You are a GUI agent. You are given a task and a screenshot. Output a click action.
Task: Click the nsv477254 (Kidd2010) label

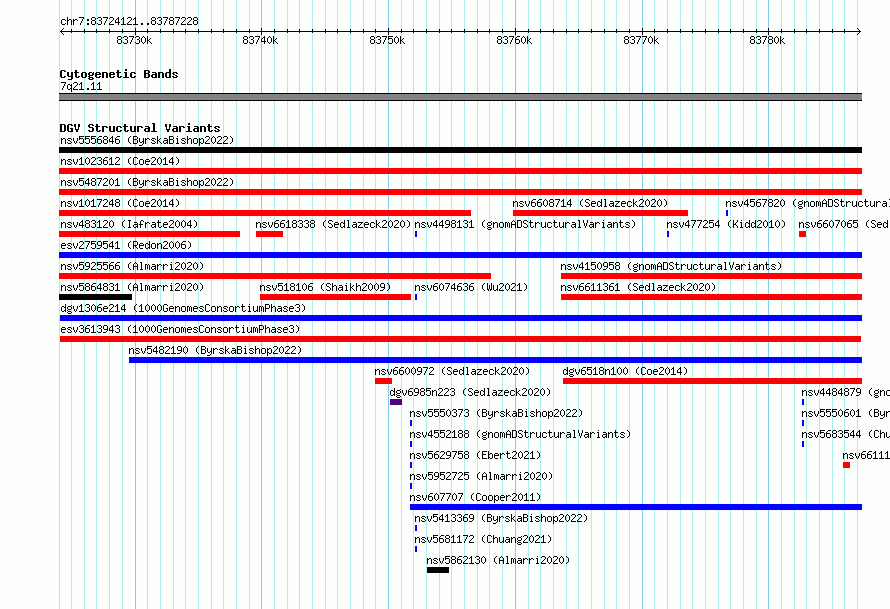pos(726,224)
